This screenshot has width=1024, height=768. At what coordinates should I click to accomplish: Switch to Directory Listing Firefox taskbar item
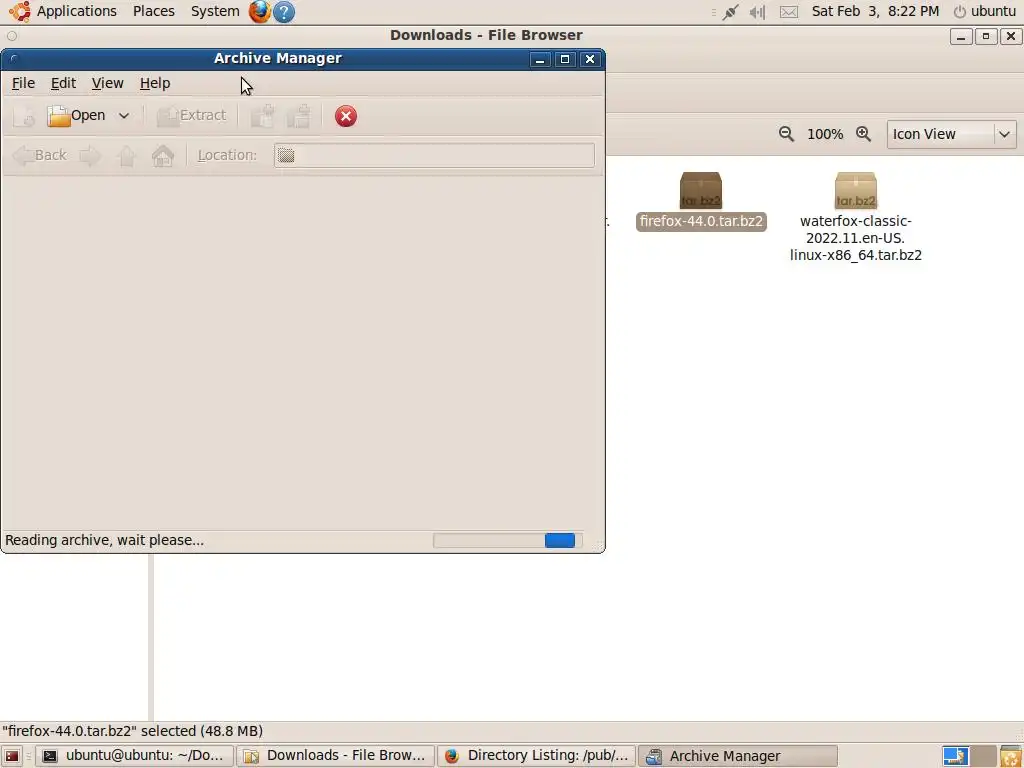click(x=537, y=756)
